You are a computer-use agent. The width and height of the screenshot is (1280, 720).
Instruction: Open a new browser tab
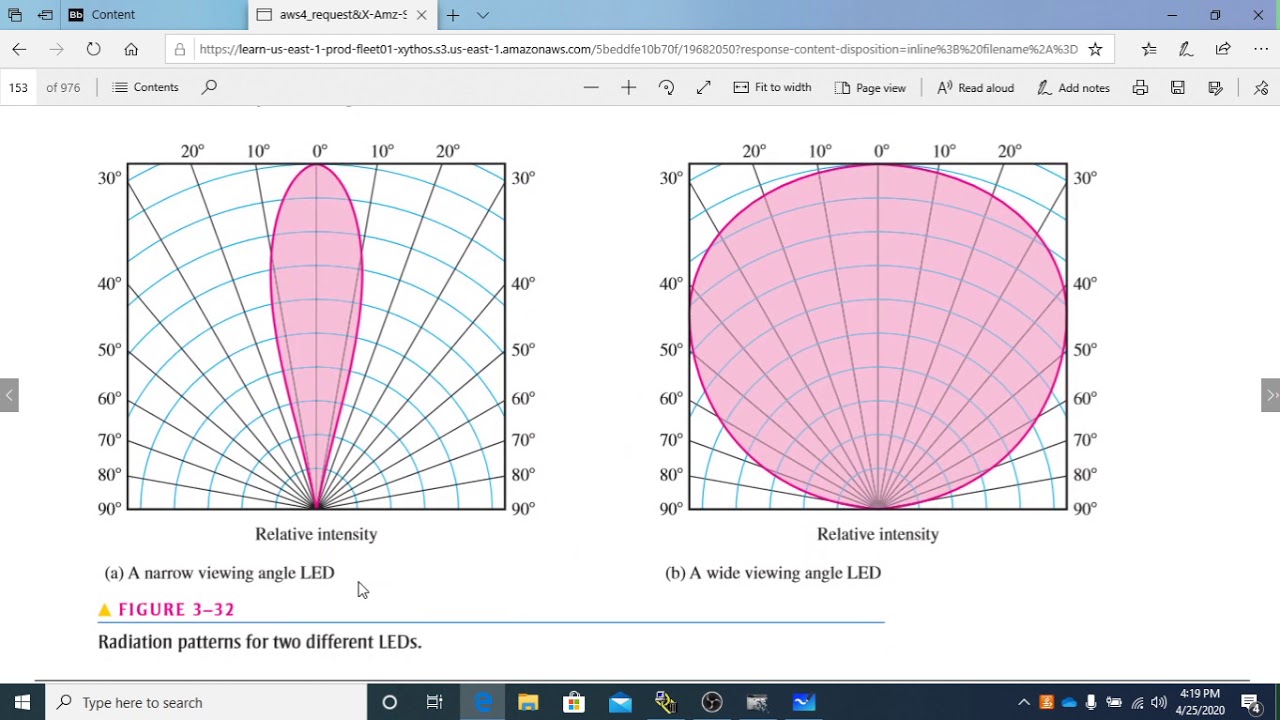click(453, 15)
